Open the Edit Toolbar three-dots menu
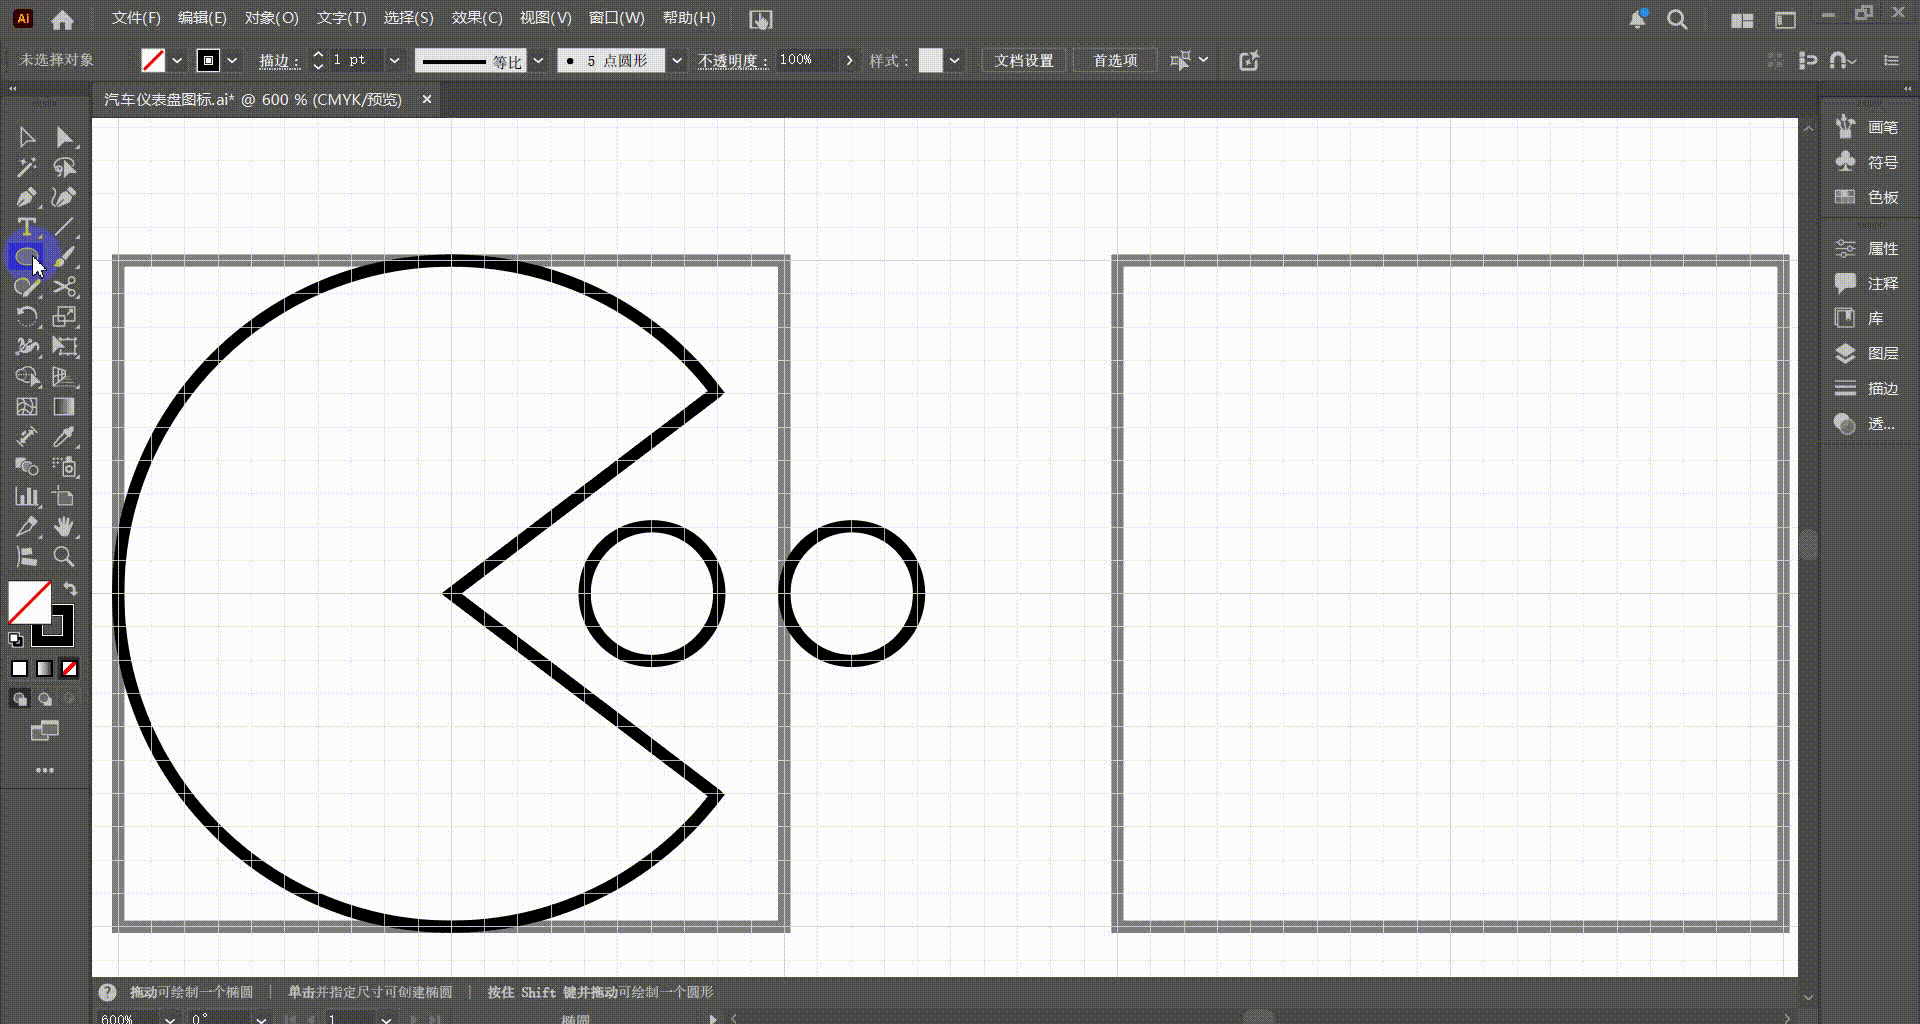Screen dimensions: 1920x1024 (x=45, y=770)
